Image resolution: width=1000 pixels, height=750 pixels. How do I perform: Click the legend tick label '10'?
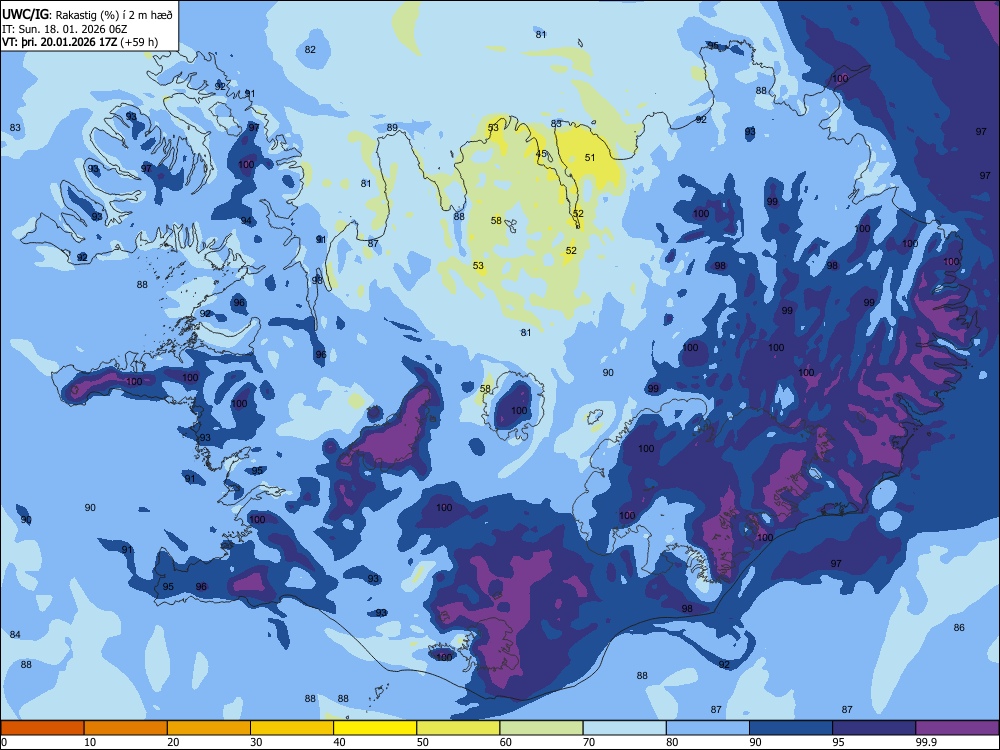(90, 742)
